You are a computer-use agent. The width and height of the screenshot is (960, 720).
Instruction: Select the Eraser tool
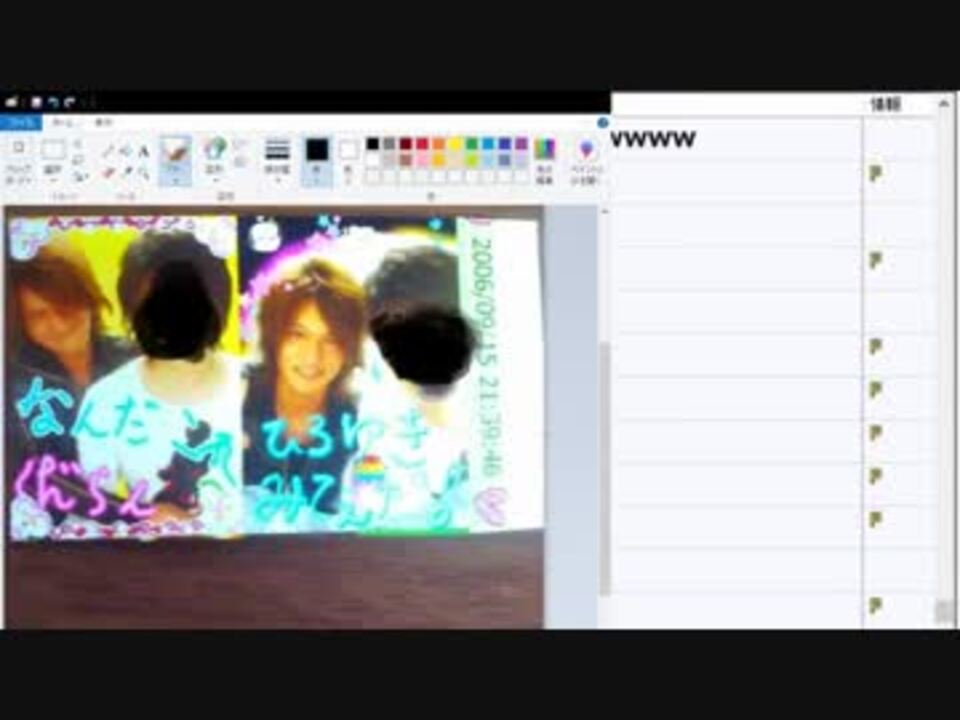pyautogui.click(x=108, y=173)
